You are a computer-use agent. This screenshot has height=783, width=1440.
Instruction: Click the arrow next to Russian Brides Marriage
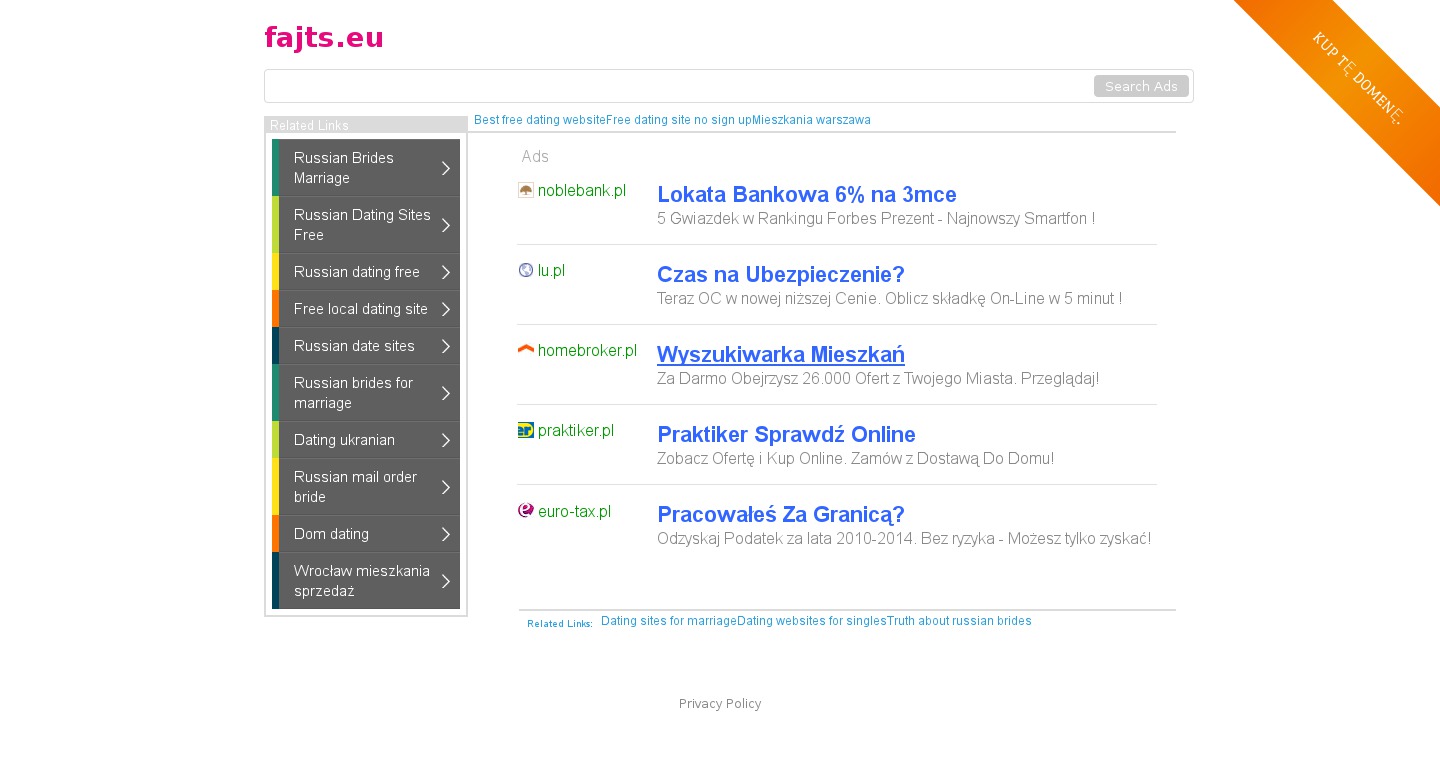446,168
